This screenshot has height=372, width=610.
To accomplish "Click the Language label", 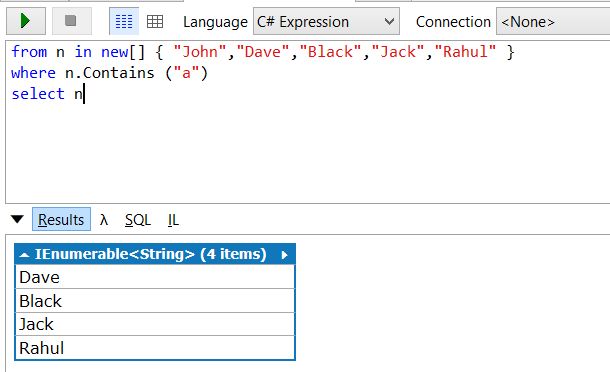I will [215, 22].
